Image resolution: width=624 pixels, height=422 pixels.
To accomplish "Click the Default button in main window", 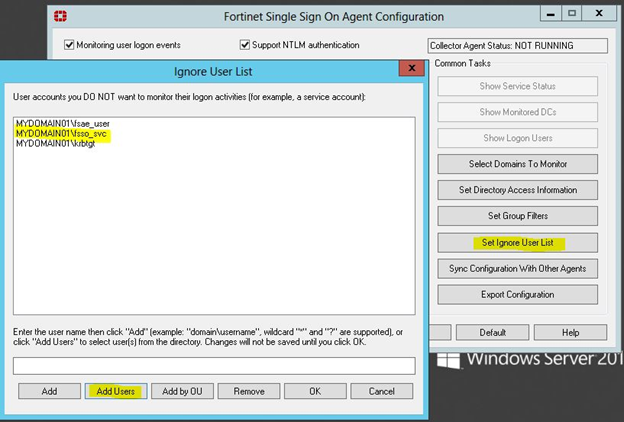I will [492, 332].
